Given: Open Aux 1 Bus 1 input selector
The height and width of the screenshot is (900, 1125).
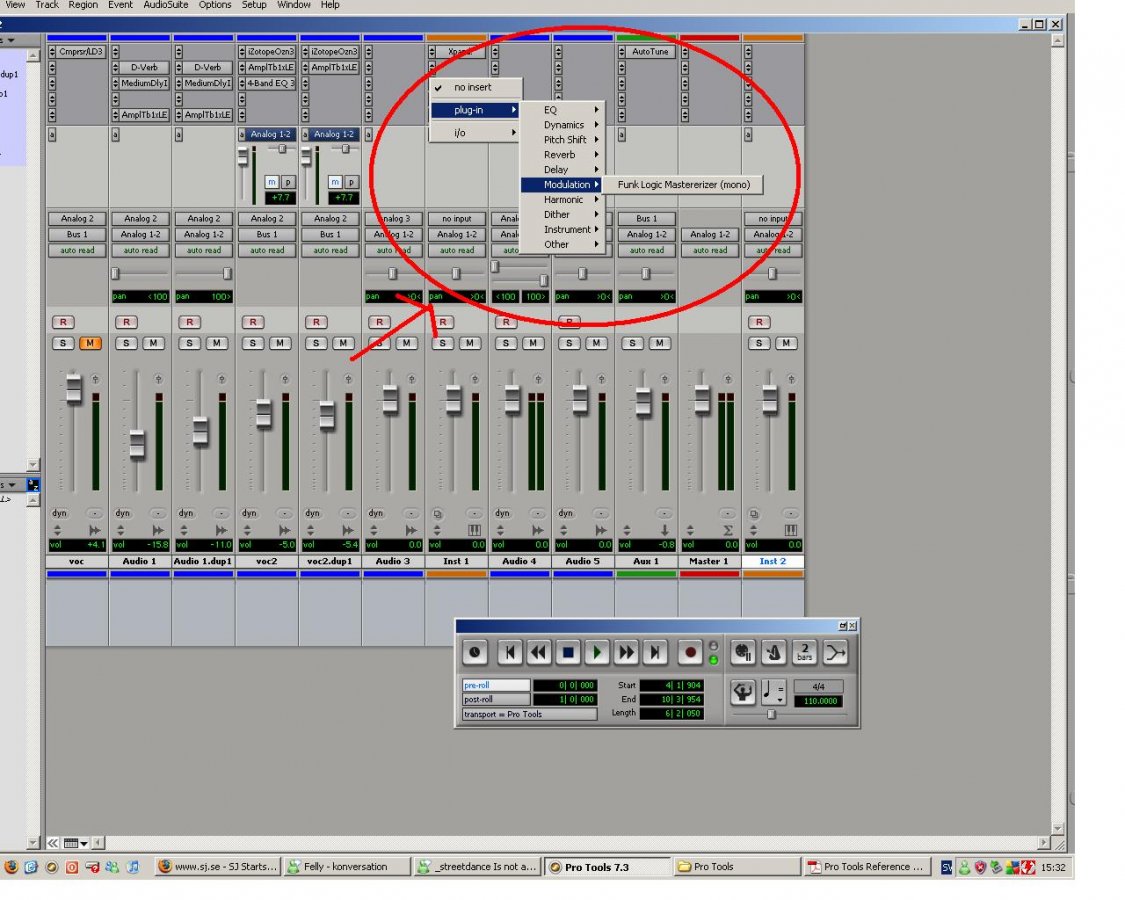Looking at the screenshot, I should (646, 218).
